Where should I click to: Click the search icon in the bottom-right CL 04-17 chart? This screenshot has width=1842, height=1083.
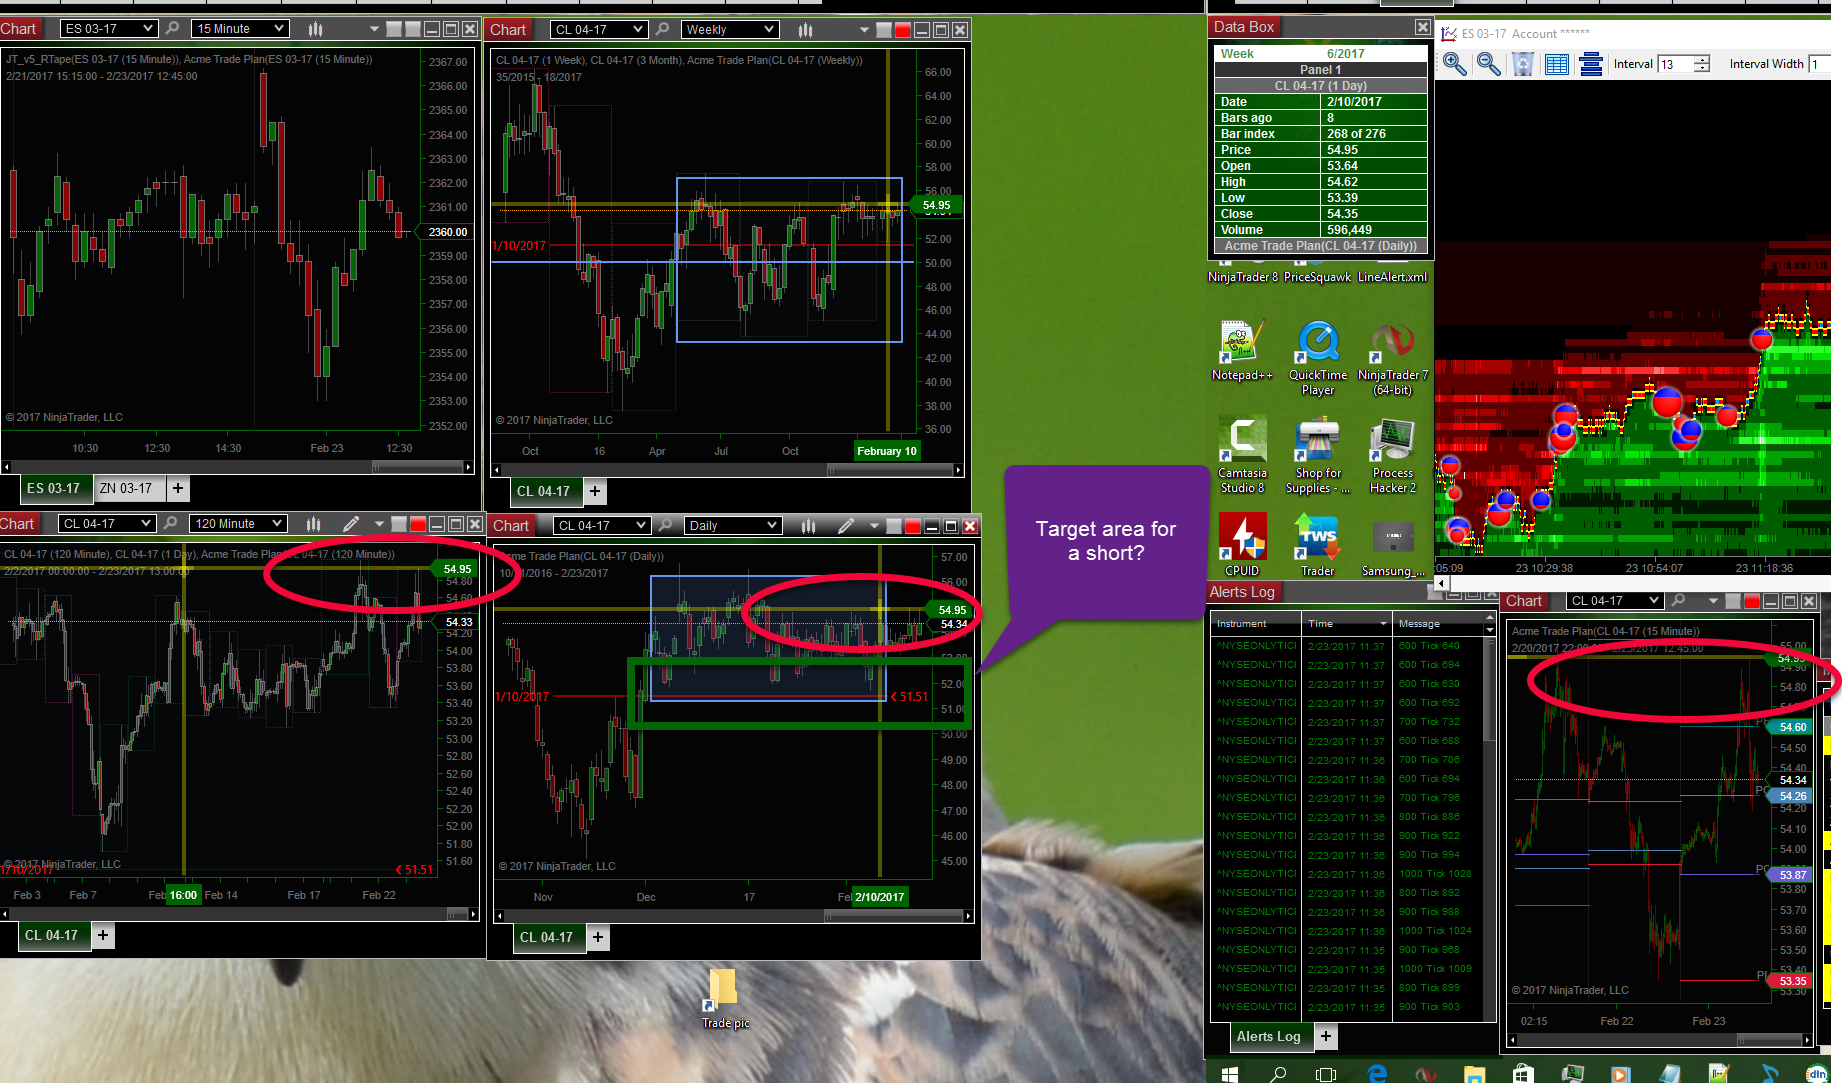1679,600
